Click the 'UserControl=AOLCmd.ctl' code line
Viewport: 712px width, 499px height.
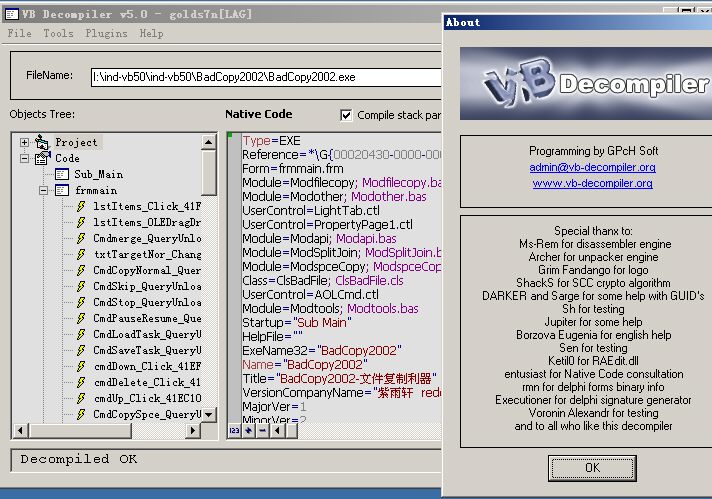click(311, 295)
